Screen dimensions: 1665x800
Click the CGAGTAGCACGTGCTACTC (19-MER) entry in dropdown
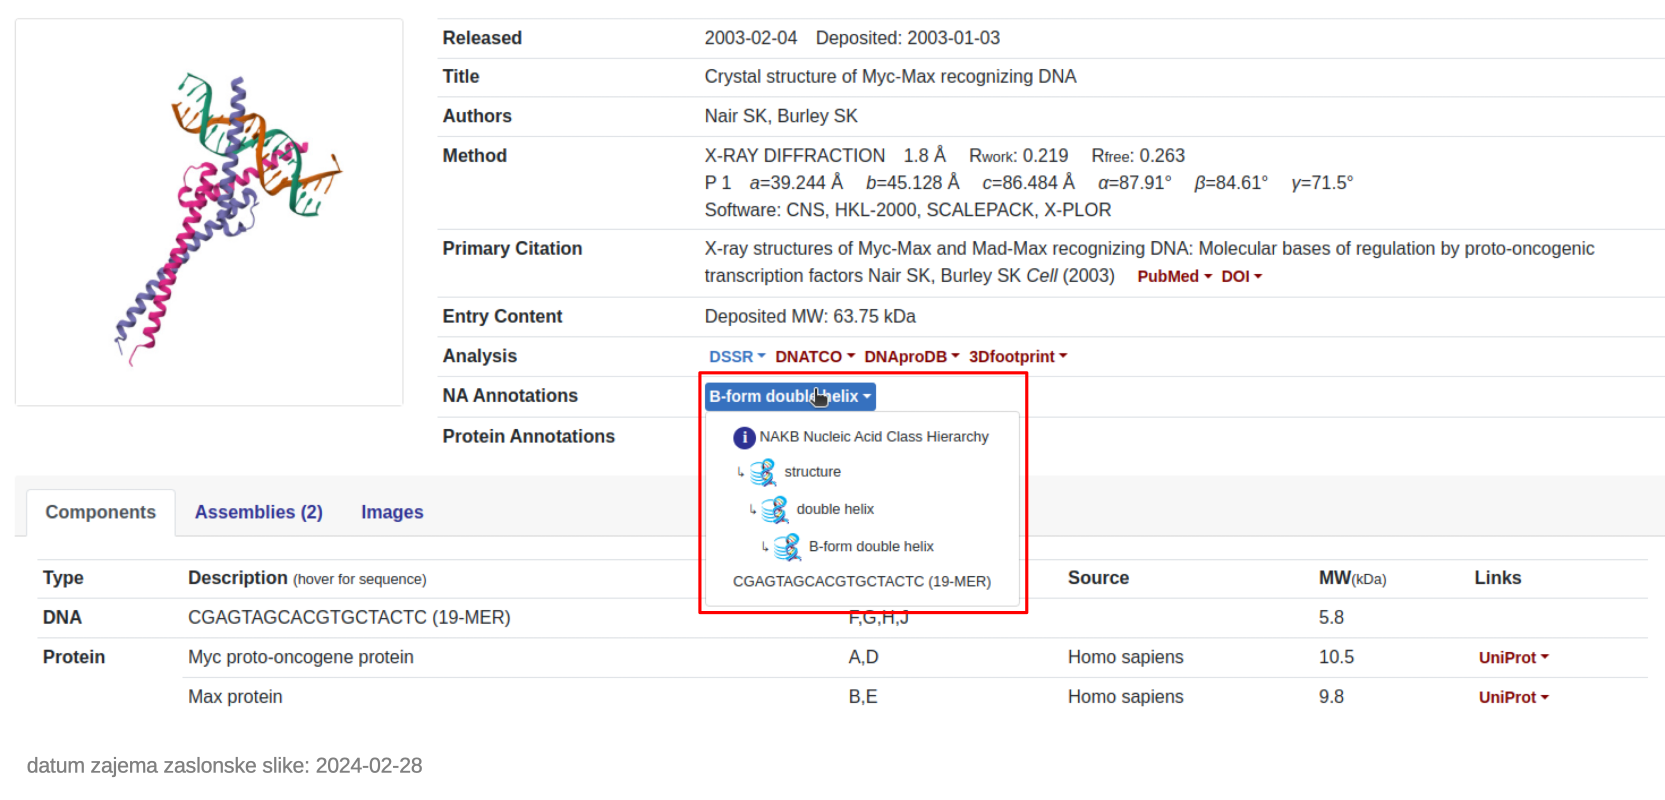[x=862, y=581]
